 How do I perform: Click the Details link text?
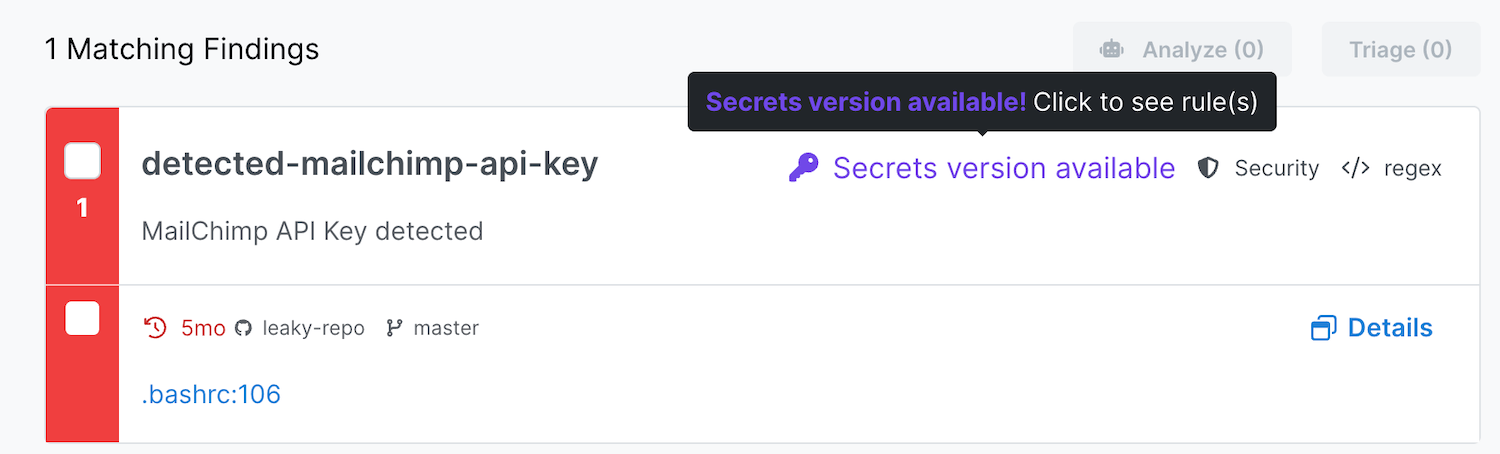[1390, 328]
